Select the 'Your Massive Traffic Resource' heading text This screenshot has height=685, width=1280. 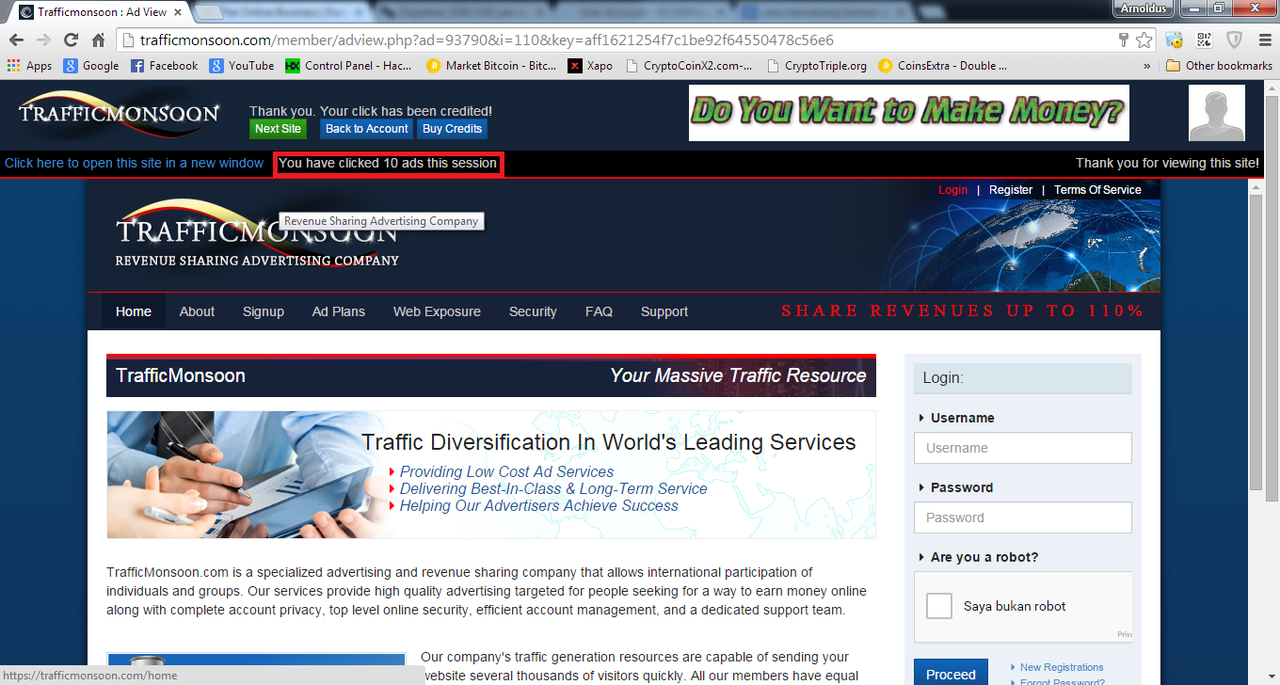738,376
